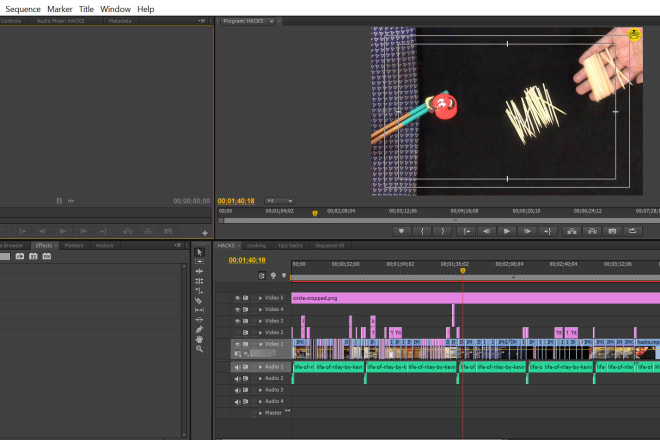Collapse the Video 1 track
The height and width of the screenshot is (440, 660).
coord(261,344)
